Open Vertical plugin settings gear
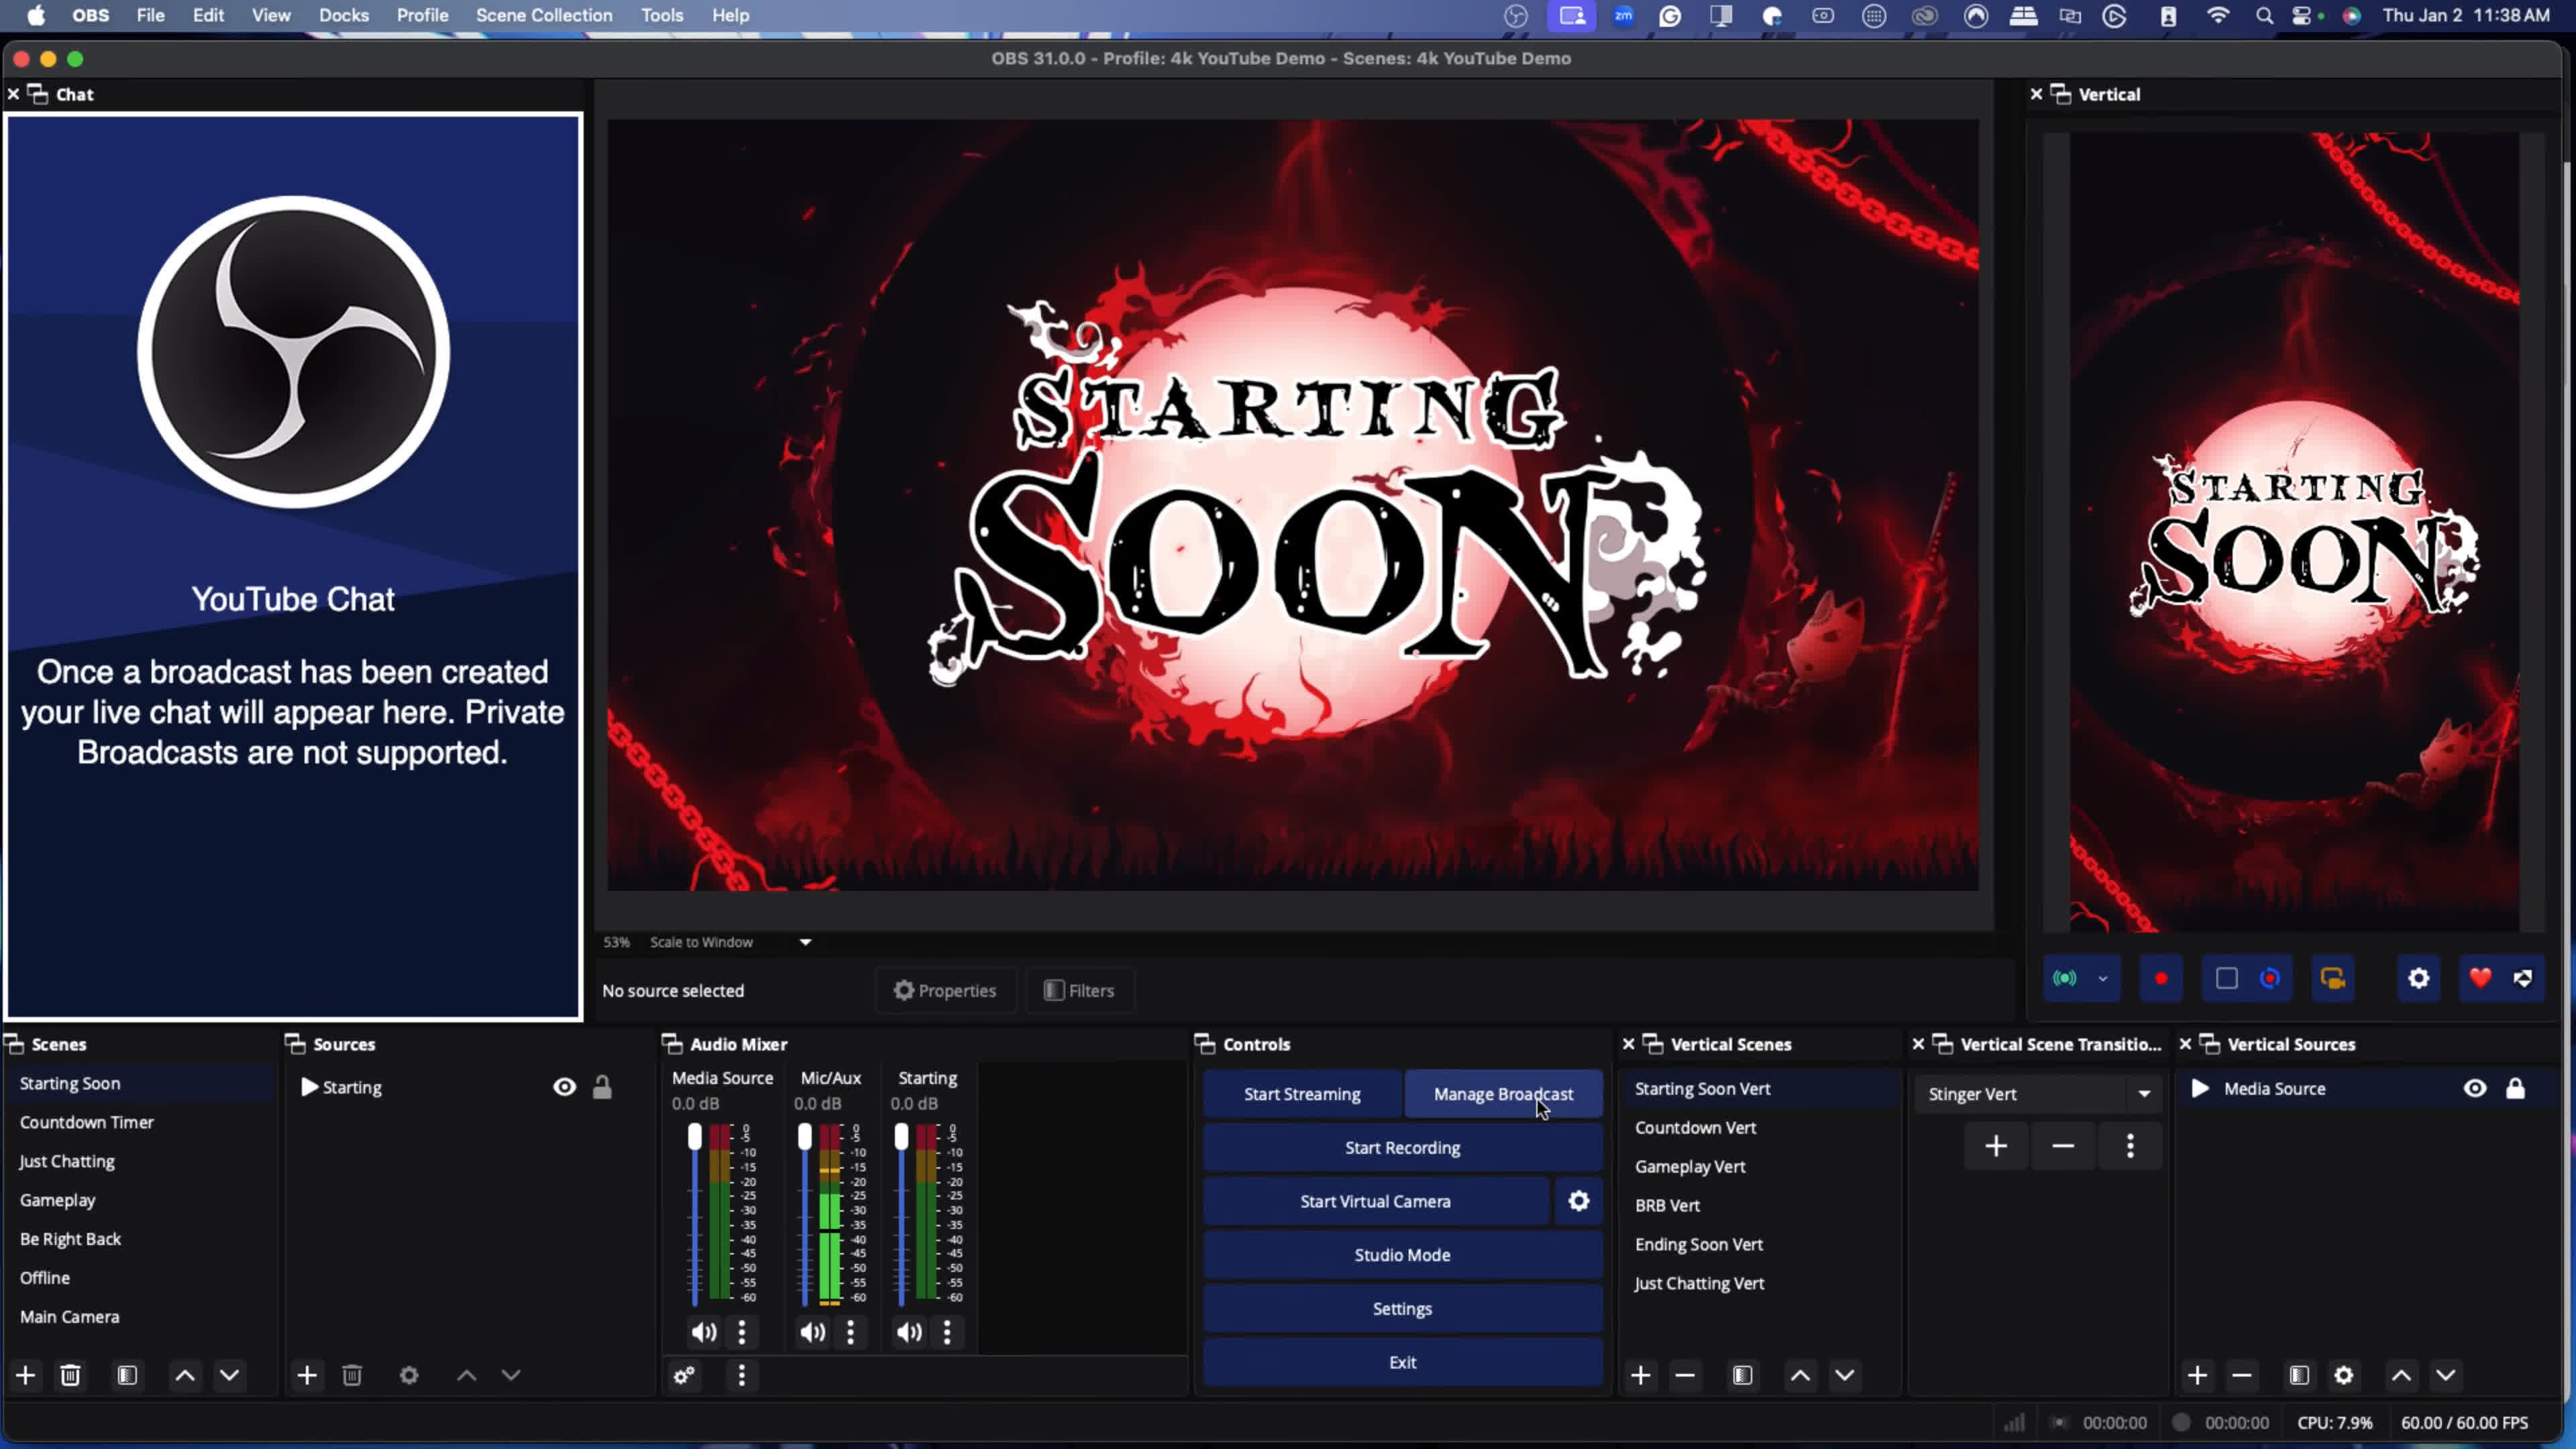Screen dimensions: 2576x1449 pos(2418,978)
